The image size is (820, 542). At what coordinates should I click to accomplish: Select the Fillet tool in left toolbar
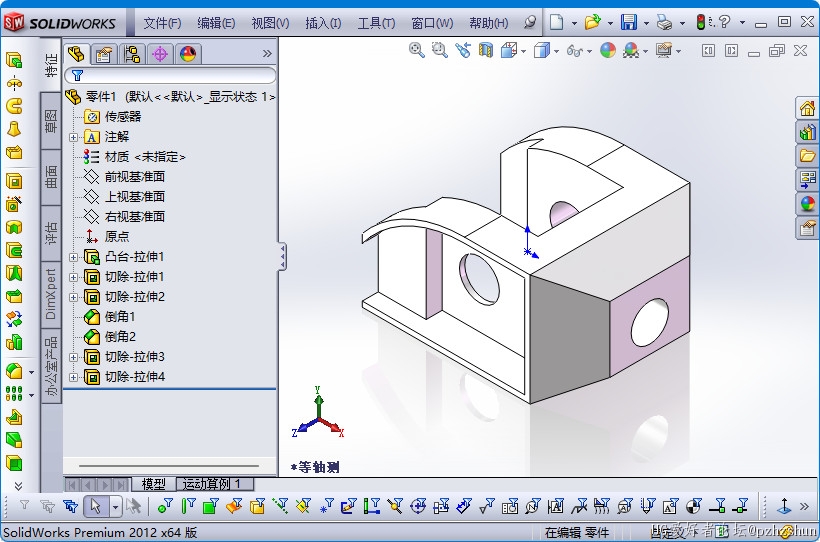[14, 371]
